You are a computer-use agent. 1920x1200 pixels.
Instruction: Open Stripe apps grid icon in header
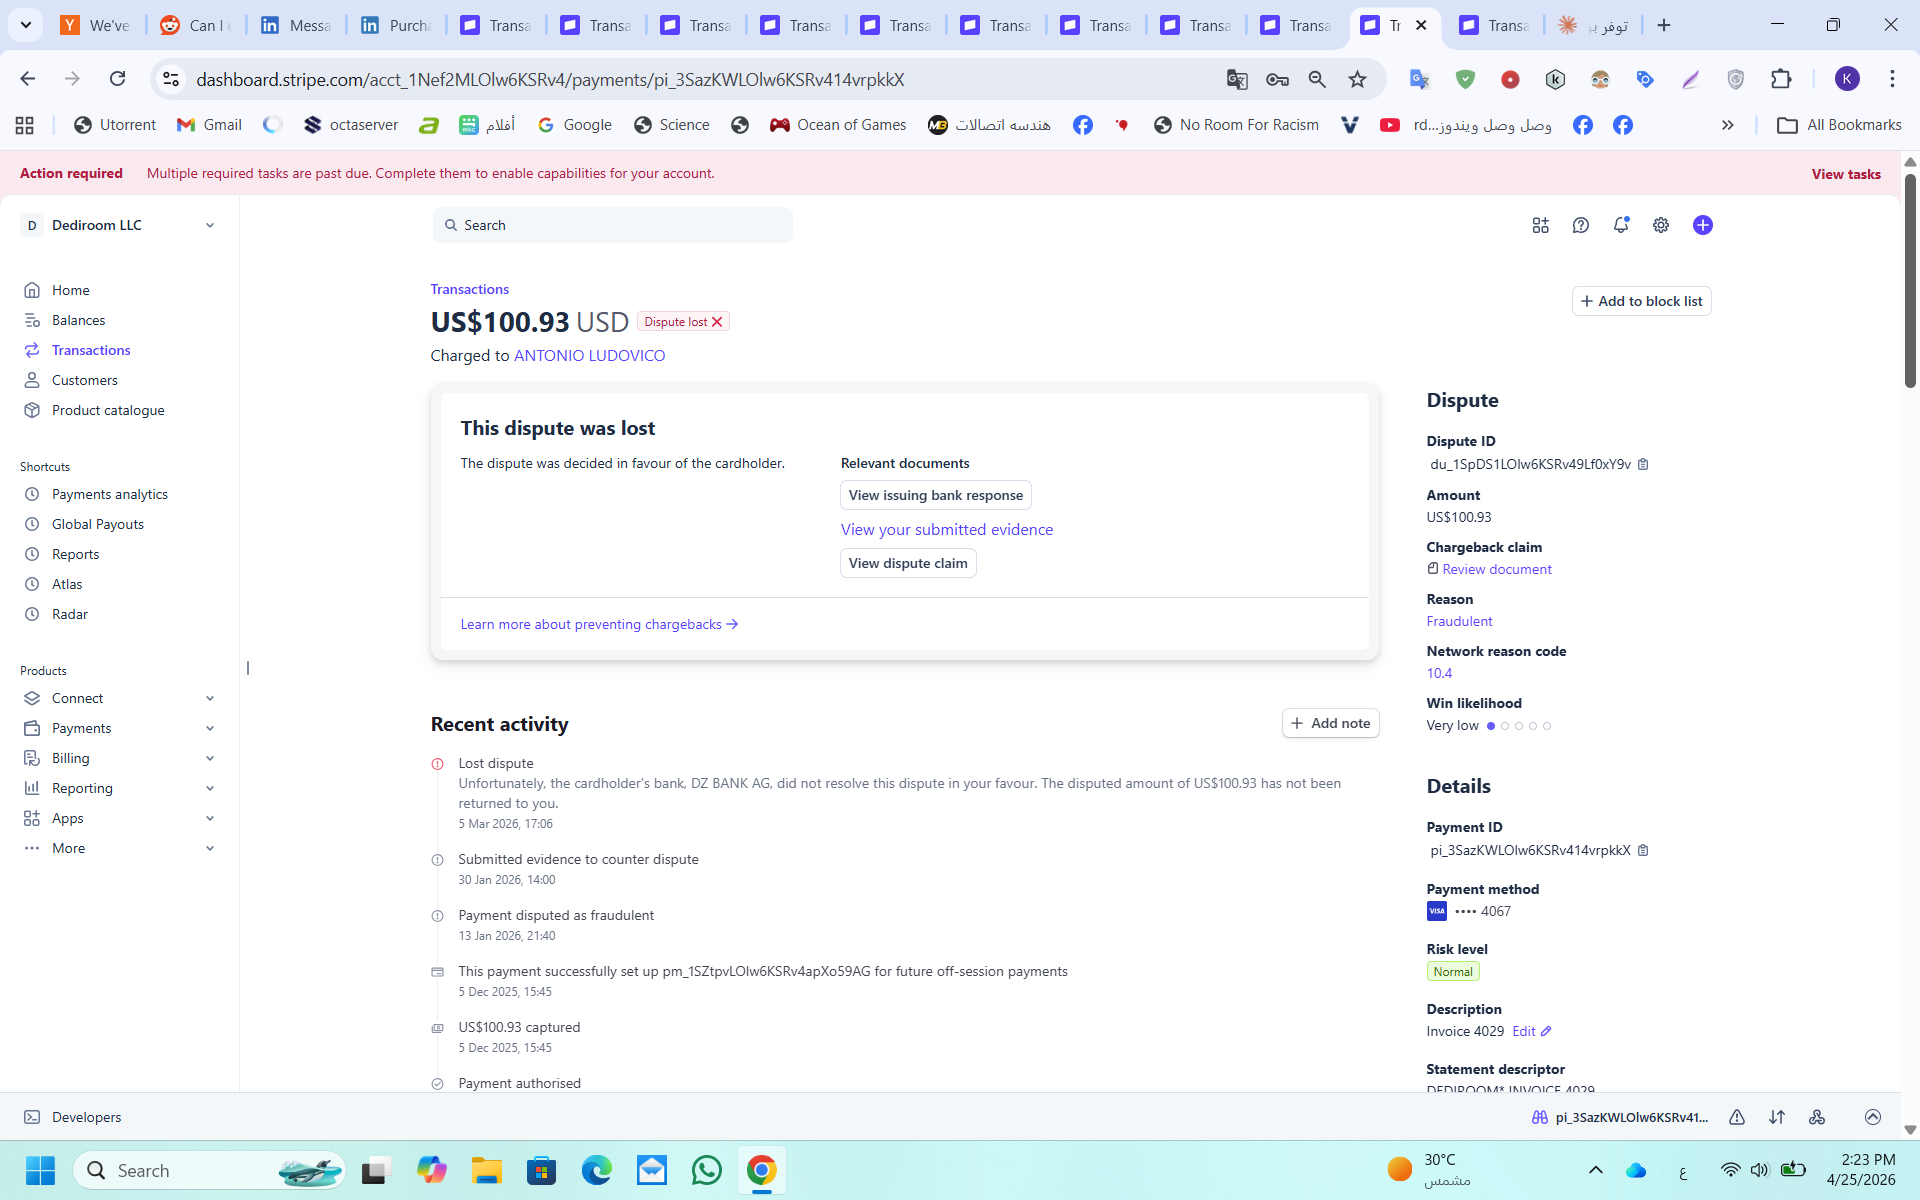[1540, 225]
